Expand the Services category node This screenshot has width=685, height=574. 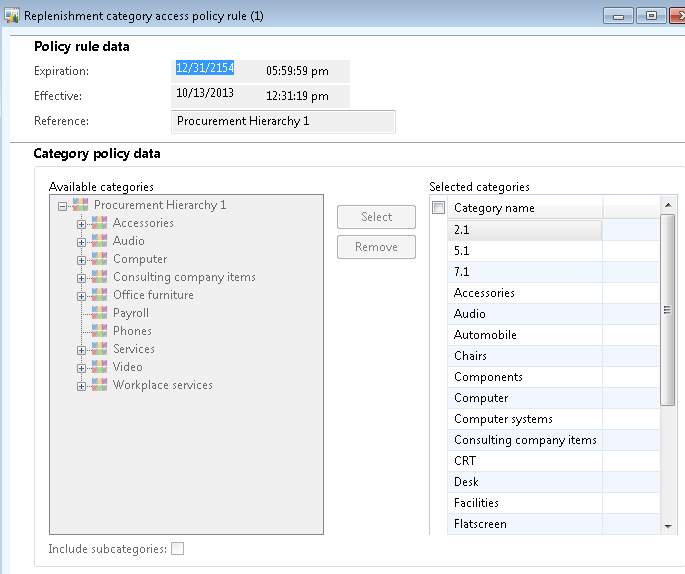(x=82, y=350)
